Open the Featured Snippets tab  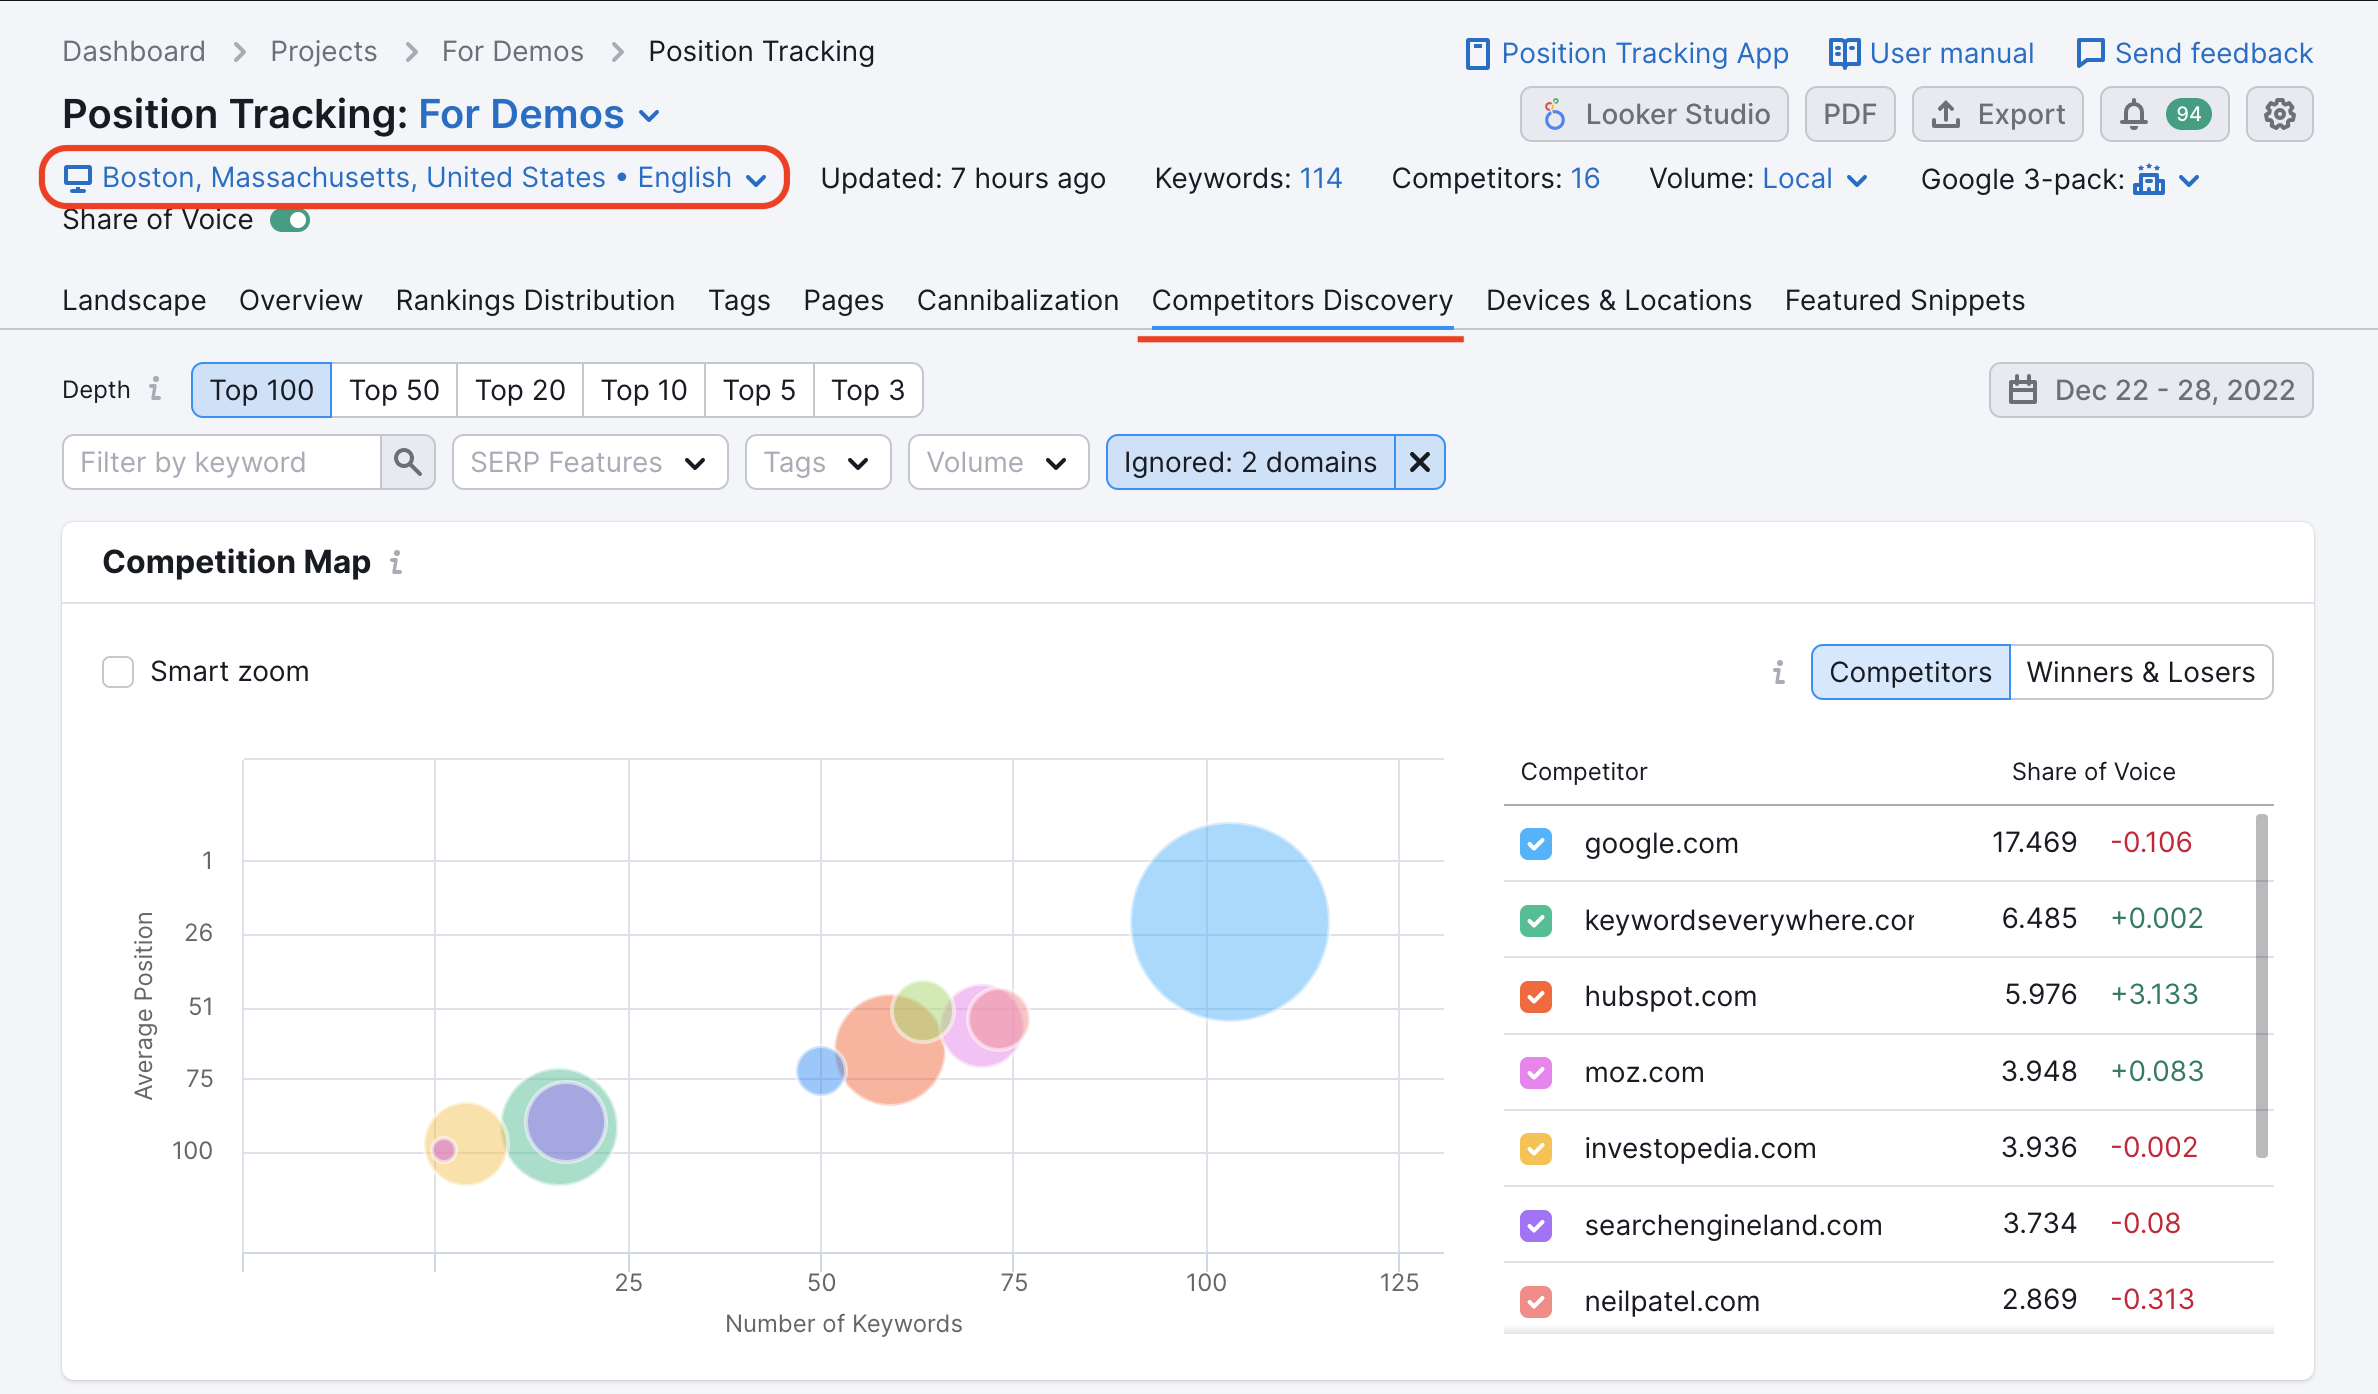(x=1904, y=300)
